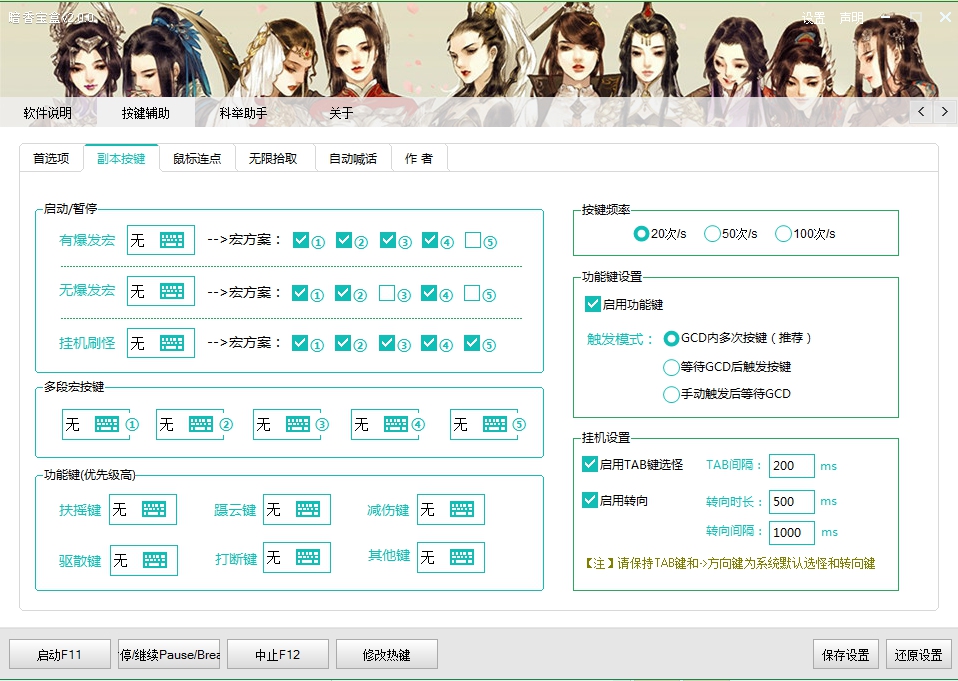Click keyboard icon next to 减伤键
Image resolution: width=958 pixels, height=681 pixels.
click(461, 509)
